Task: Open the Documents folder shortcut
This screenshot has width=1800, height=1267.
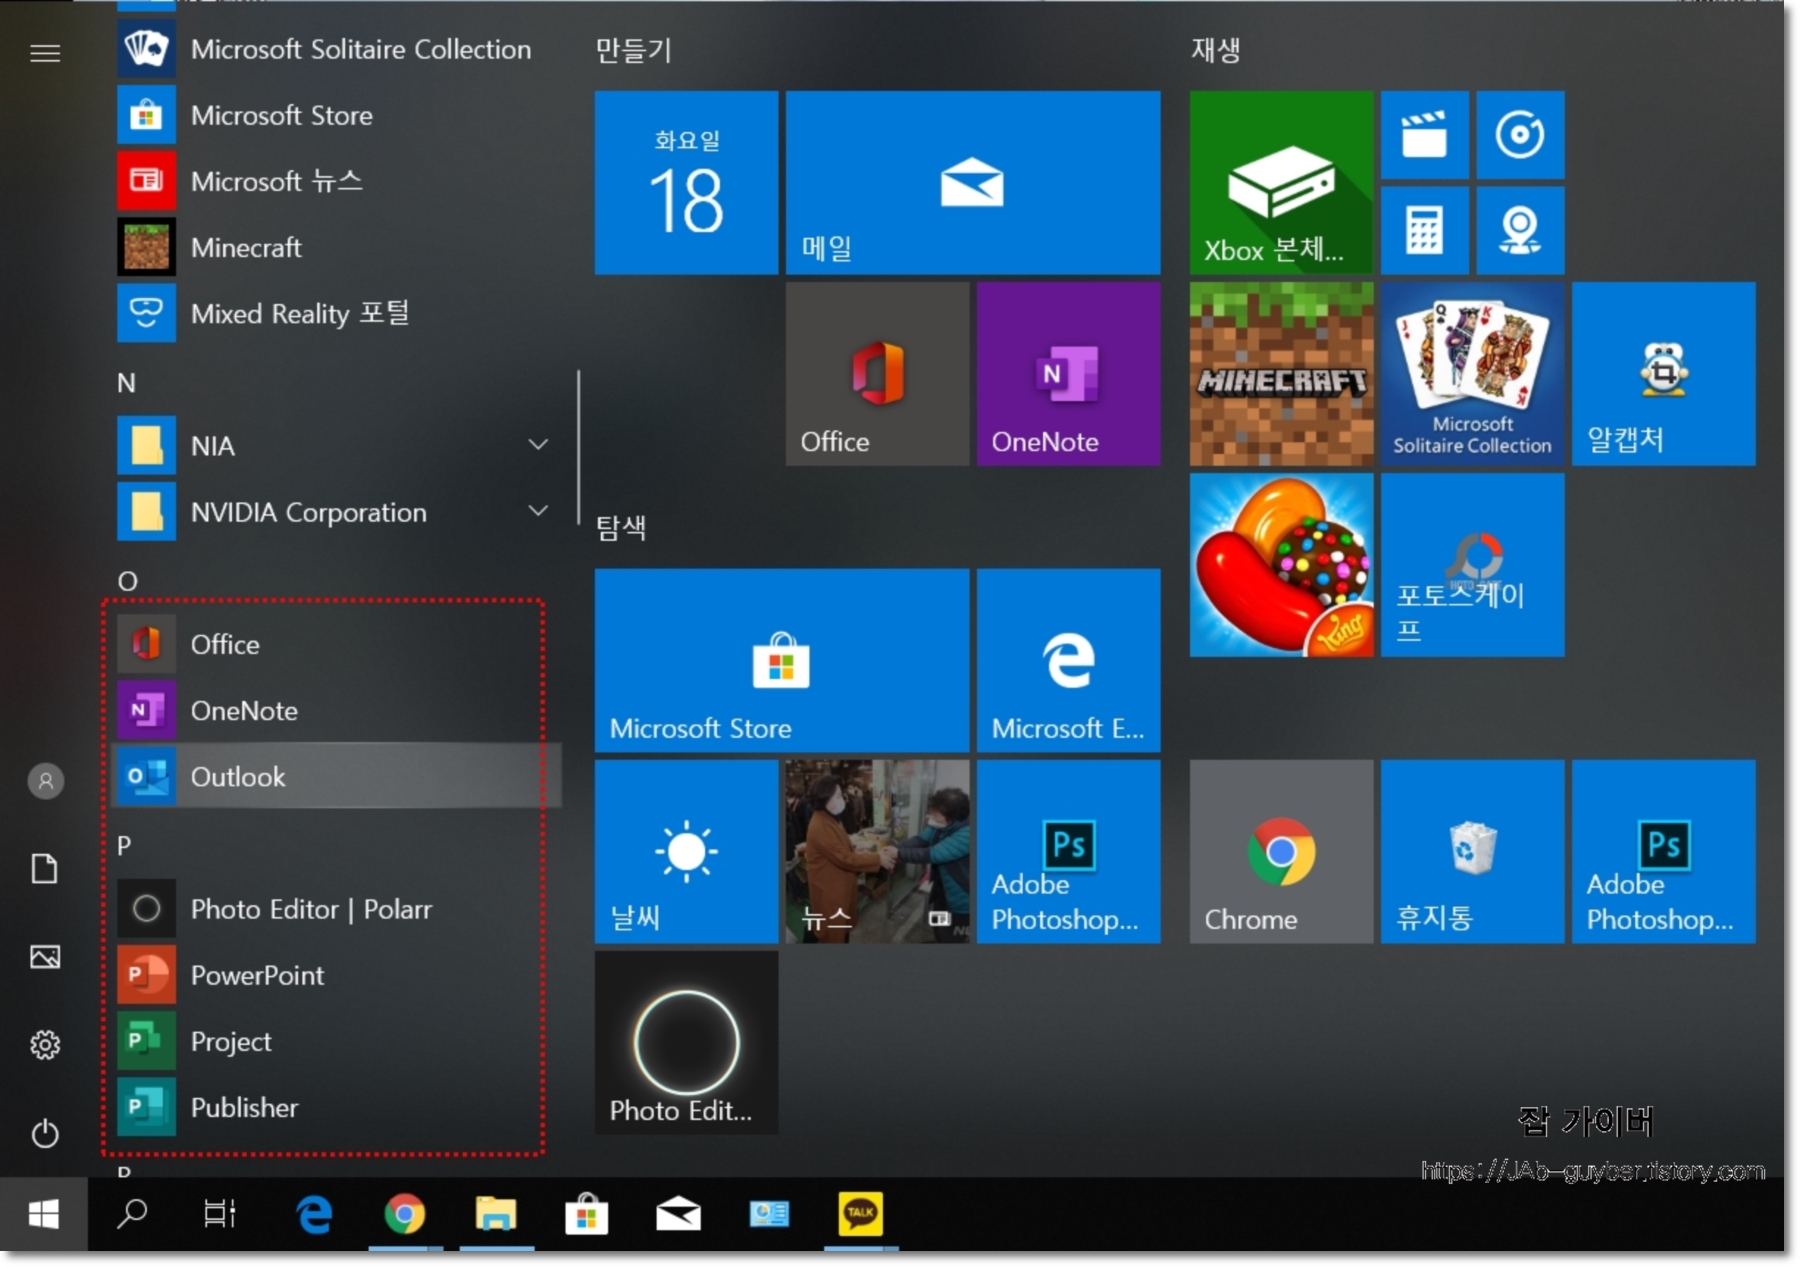Action: (x=45, y=868)
